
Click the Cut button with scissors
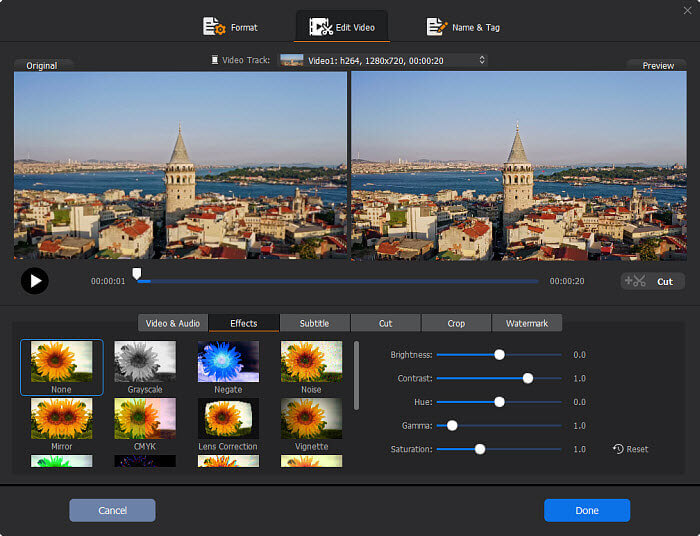click(x=653, y=281)
